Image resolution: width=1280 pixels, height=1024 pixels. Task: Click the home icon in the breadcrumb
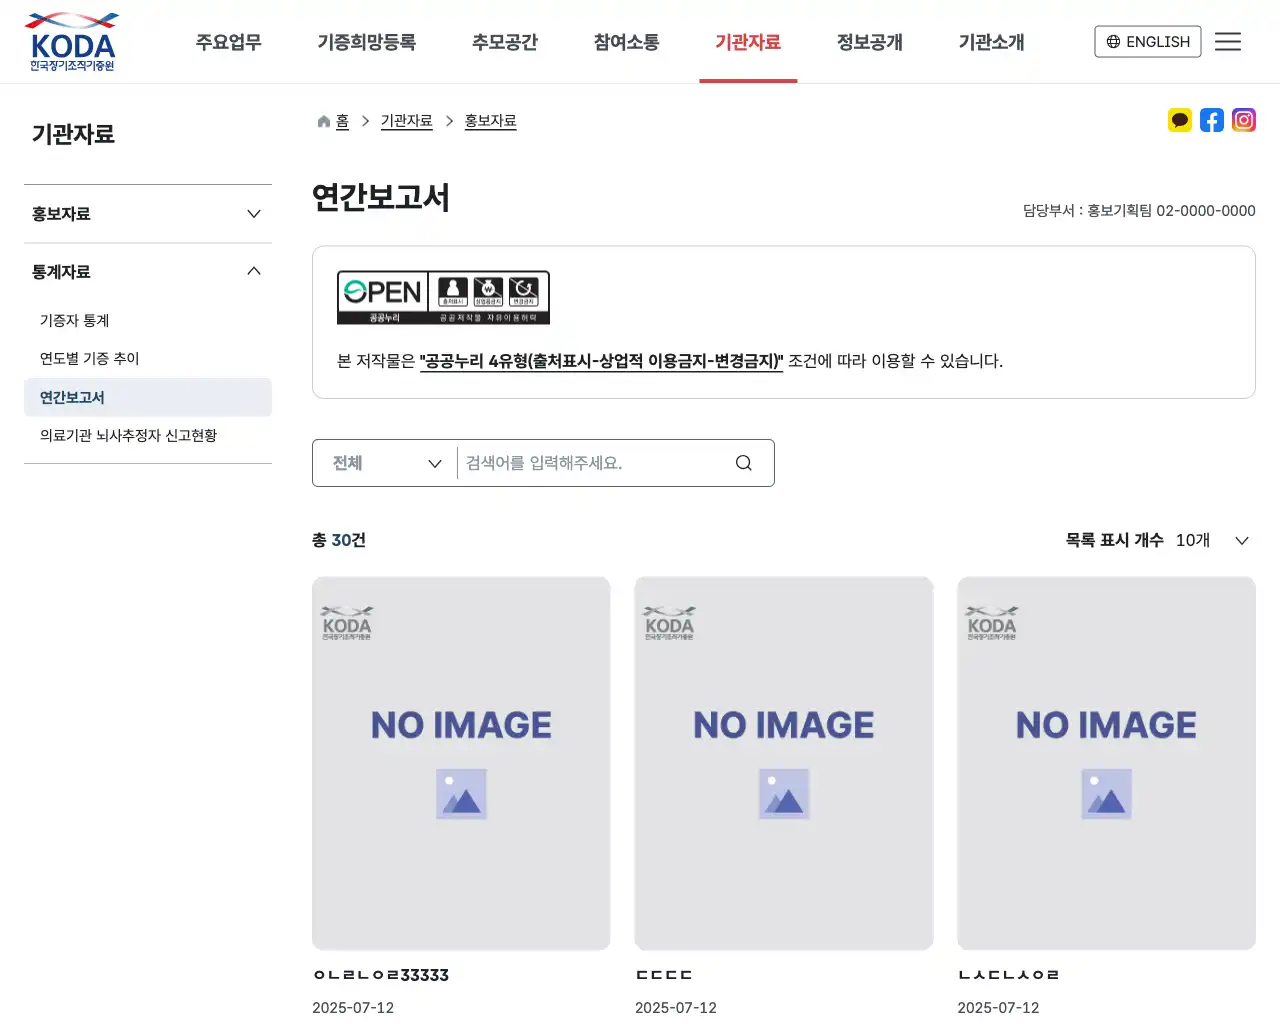[322, 120]
